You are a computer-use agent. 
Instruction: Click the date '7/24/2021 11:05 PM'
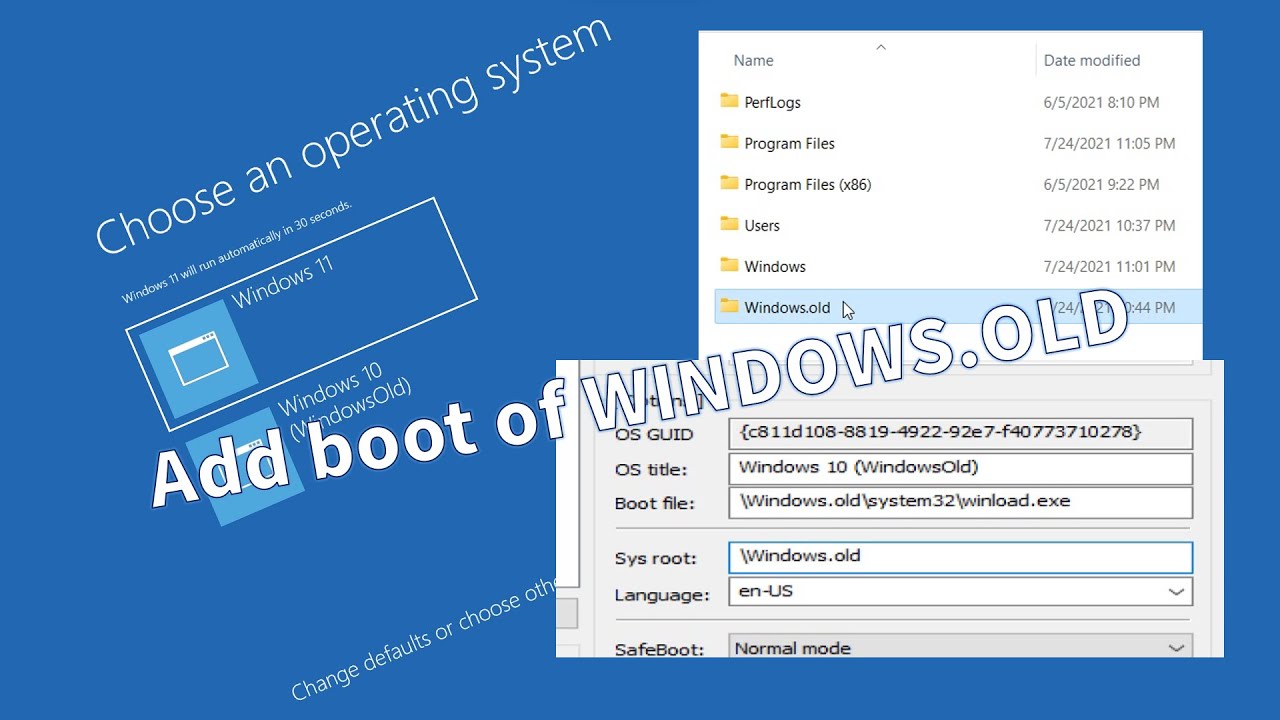pyautogui.click(x=1109, y=143)
